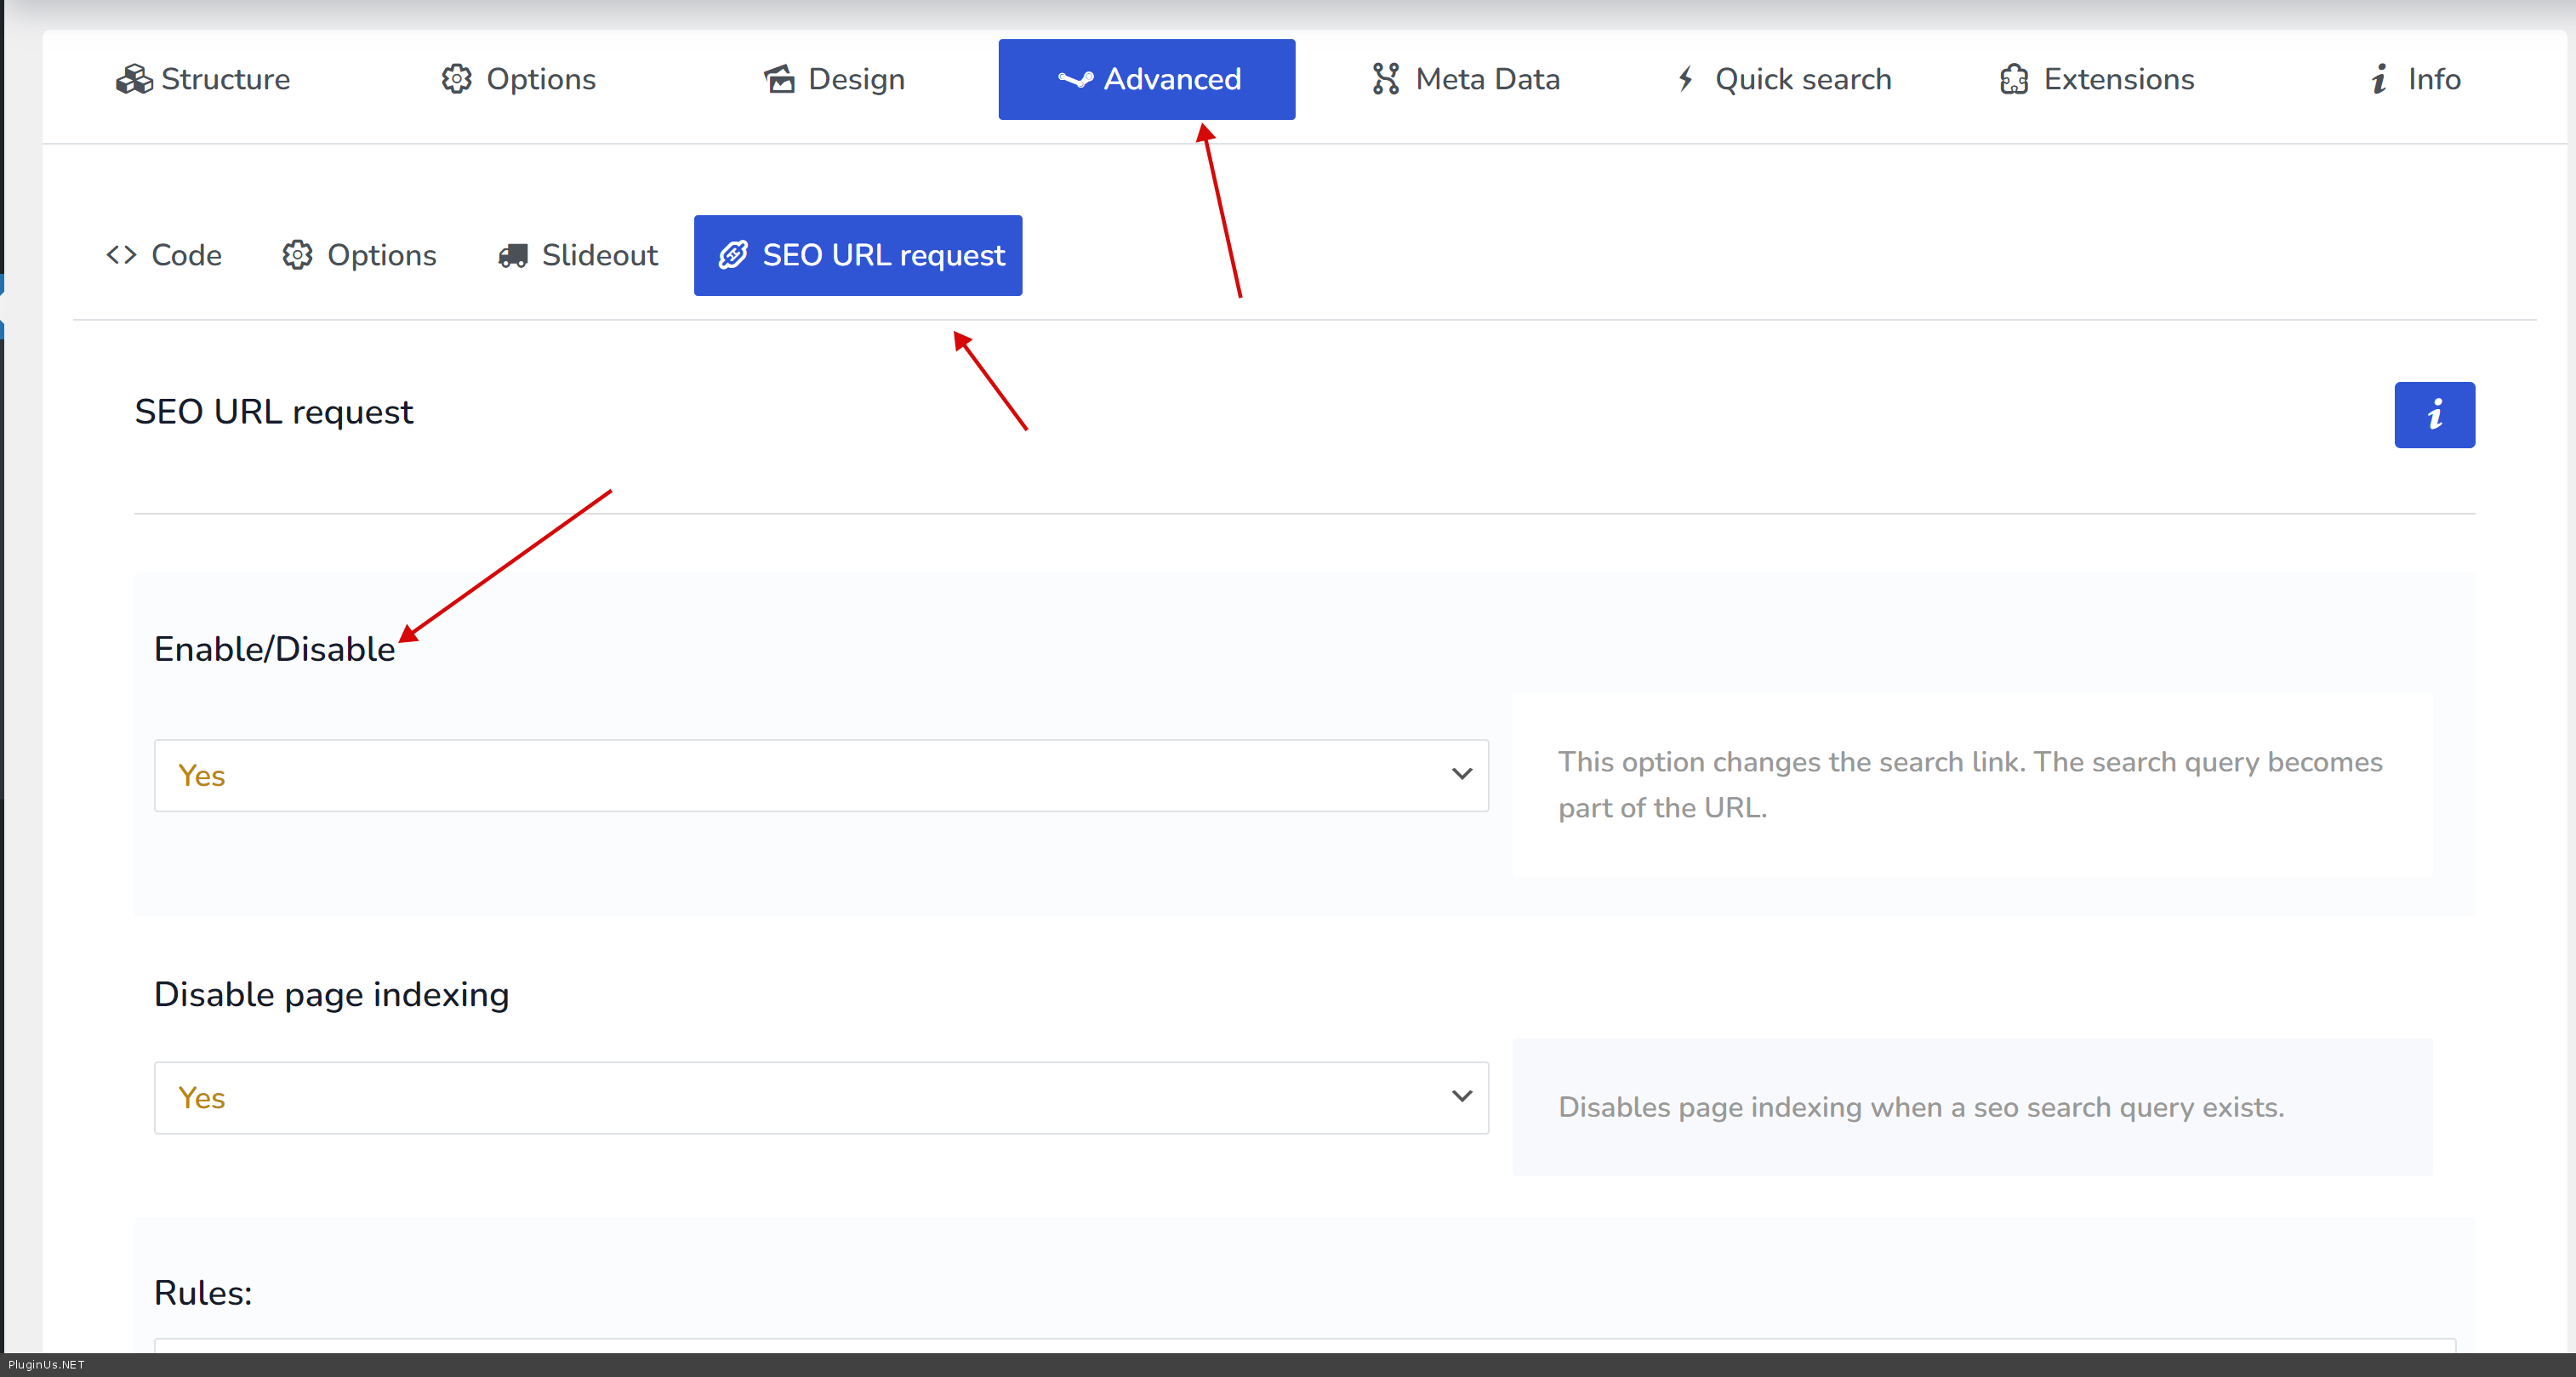Click the gear icon beside top Options
This screenshot has width=2576, height=1377.
click(x=456, y=79)
